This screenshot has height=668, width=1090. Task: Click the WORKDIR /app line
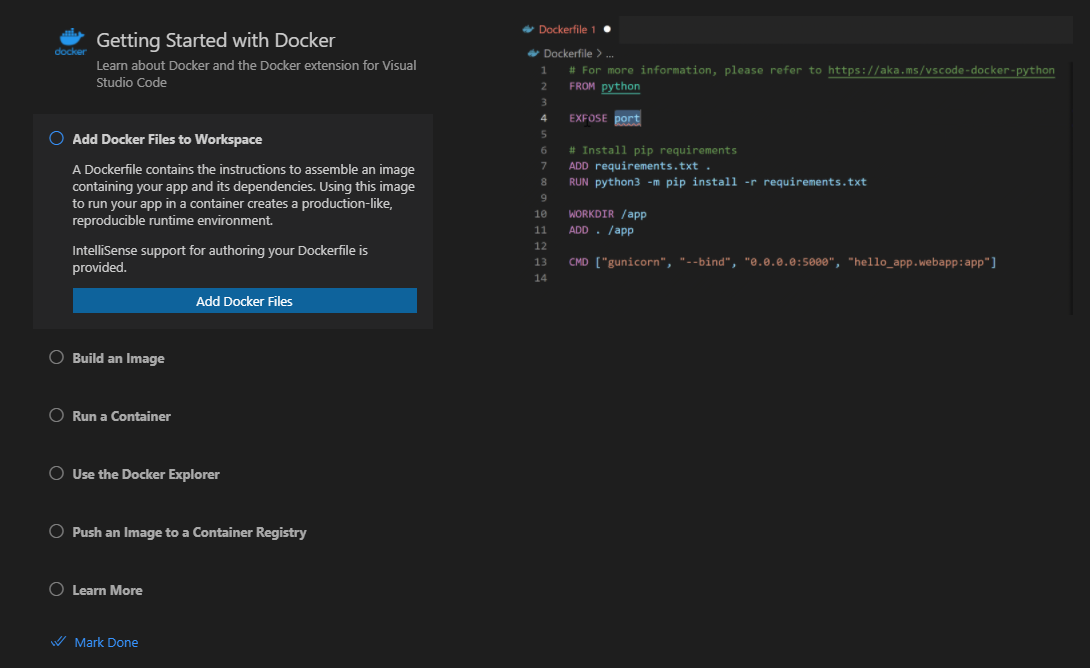[x=608, y=214]
